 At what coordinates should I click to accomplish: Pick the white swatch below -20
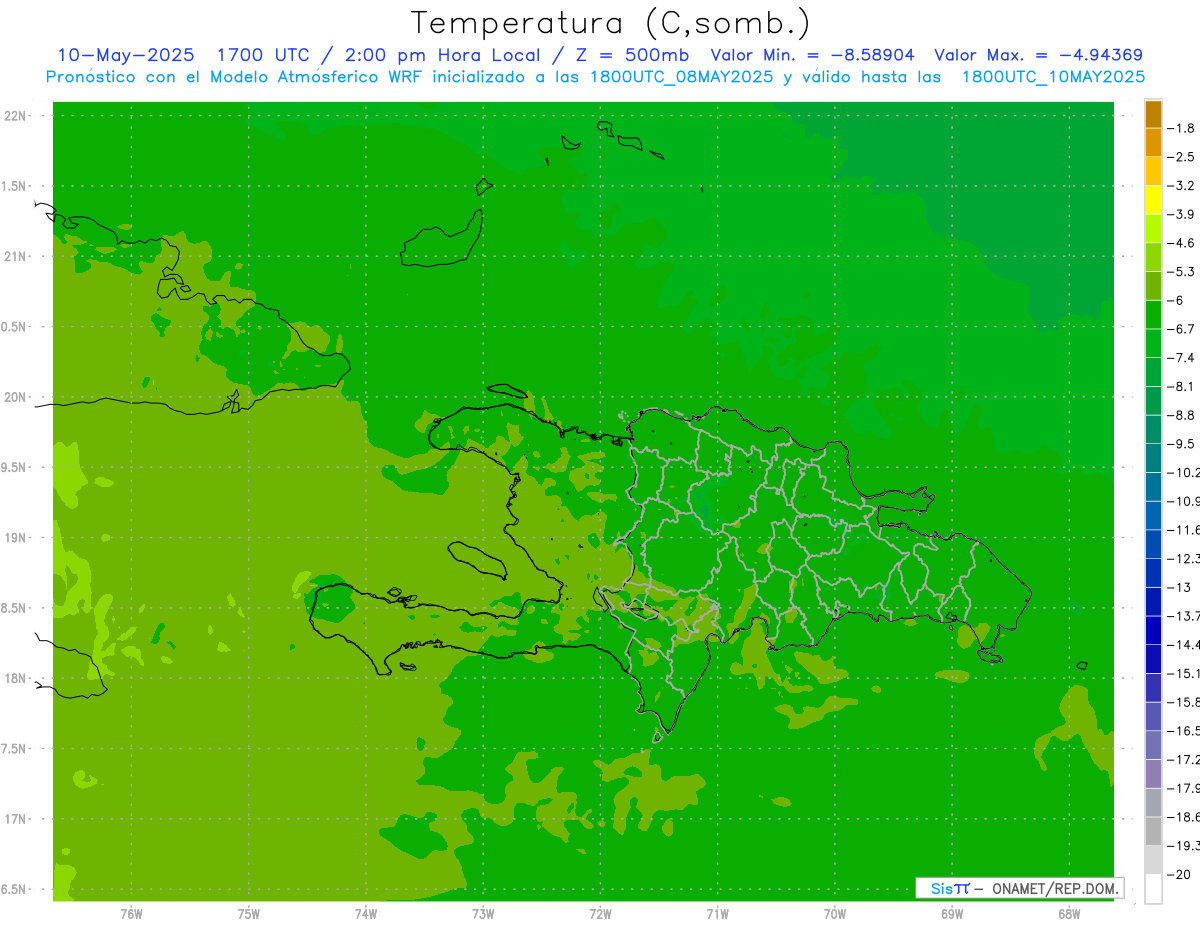1153,889
